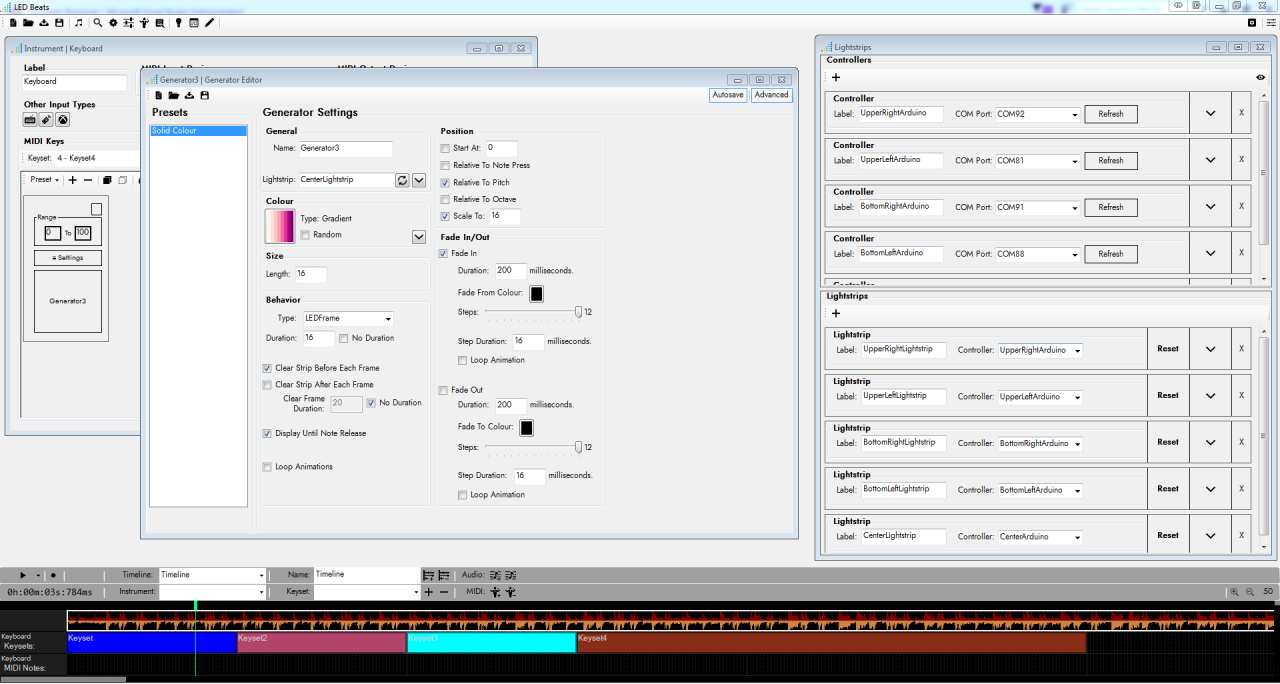
Task: Click open folder icon in Generator Editor toolbar
Action: (173, 96)
